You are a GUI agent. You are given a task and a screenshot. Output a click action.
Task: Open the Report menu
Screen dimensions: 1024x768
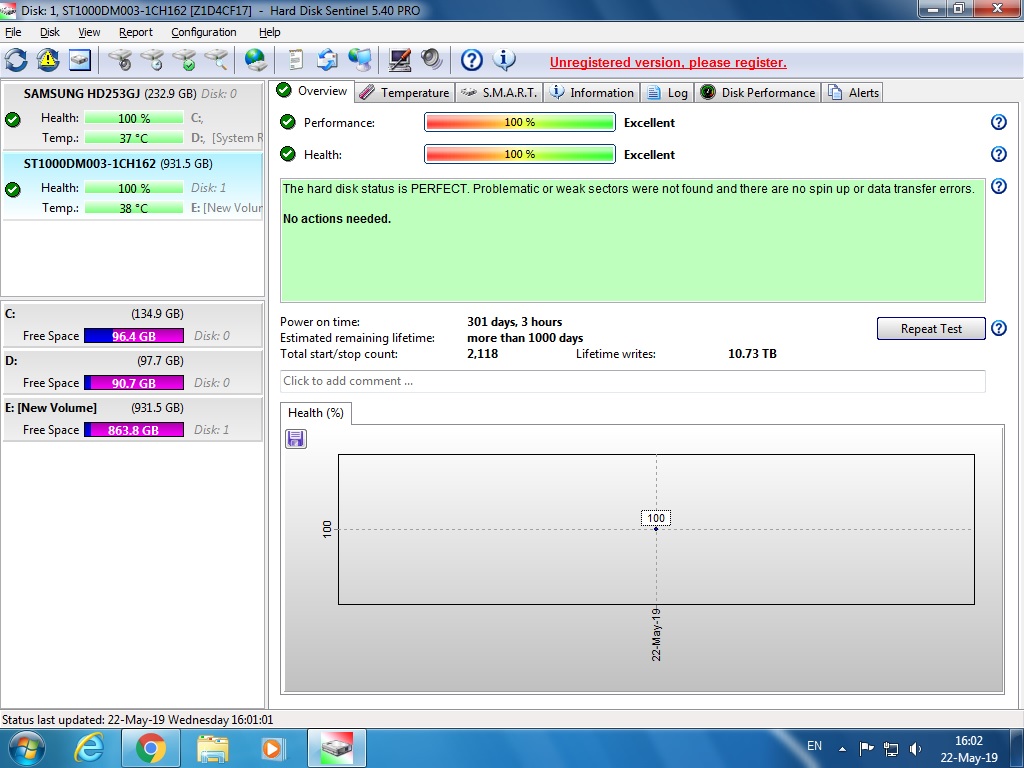[x=136, y=32]
